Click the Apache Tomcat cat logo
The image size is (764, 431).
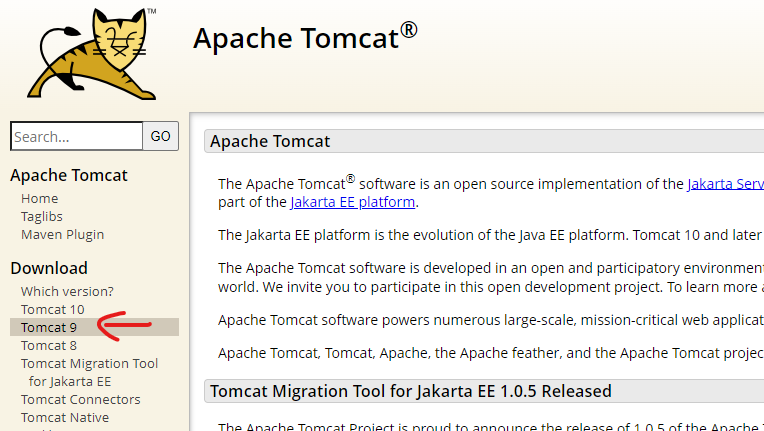93,54
